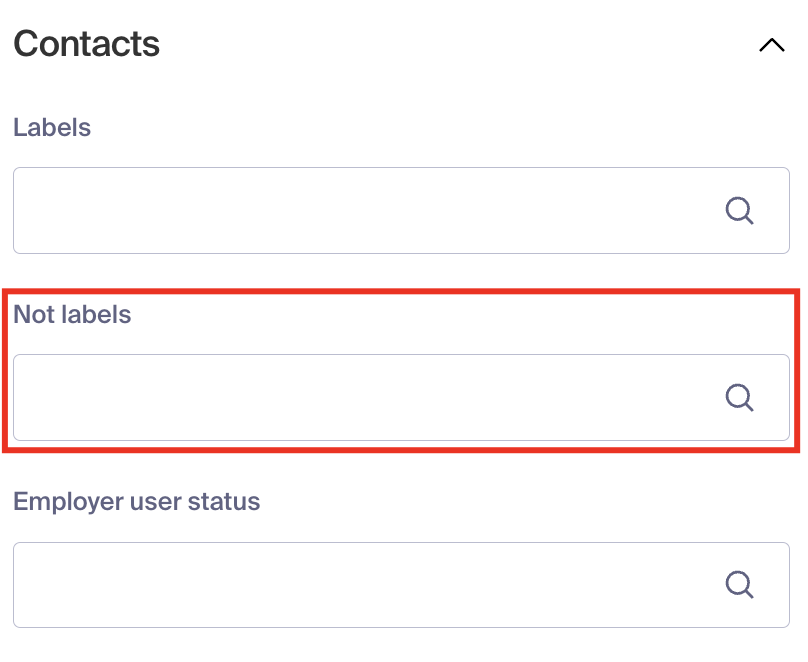Focus the Labels input box
The width and height of the screenshot is (808, 662).
(x=401, y=210)
